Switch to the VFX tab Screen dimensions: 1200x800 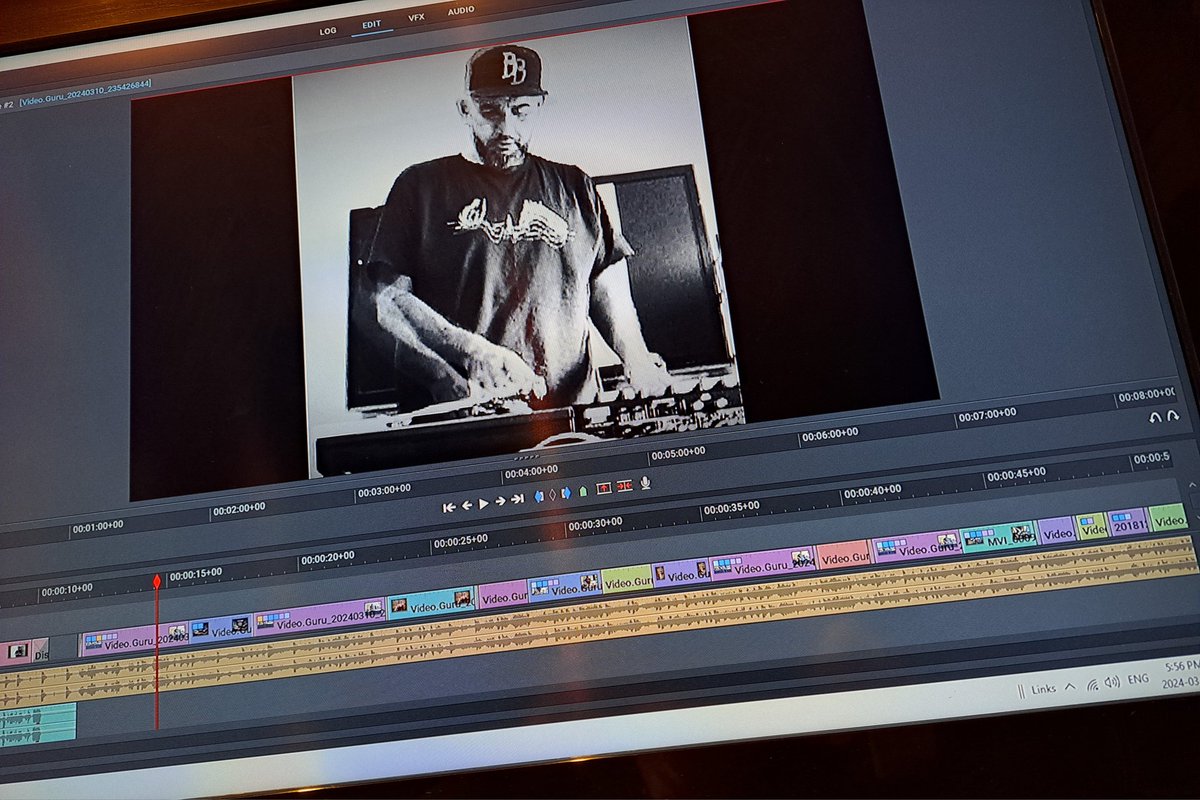point(417,18)
